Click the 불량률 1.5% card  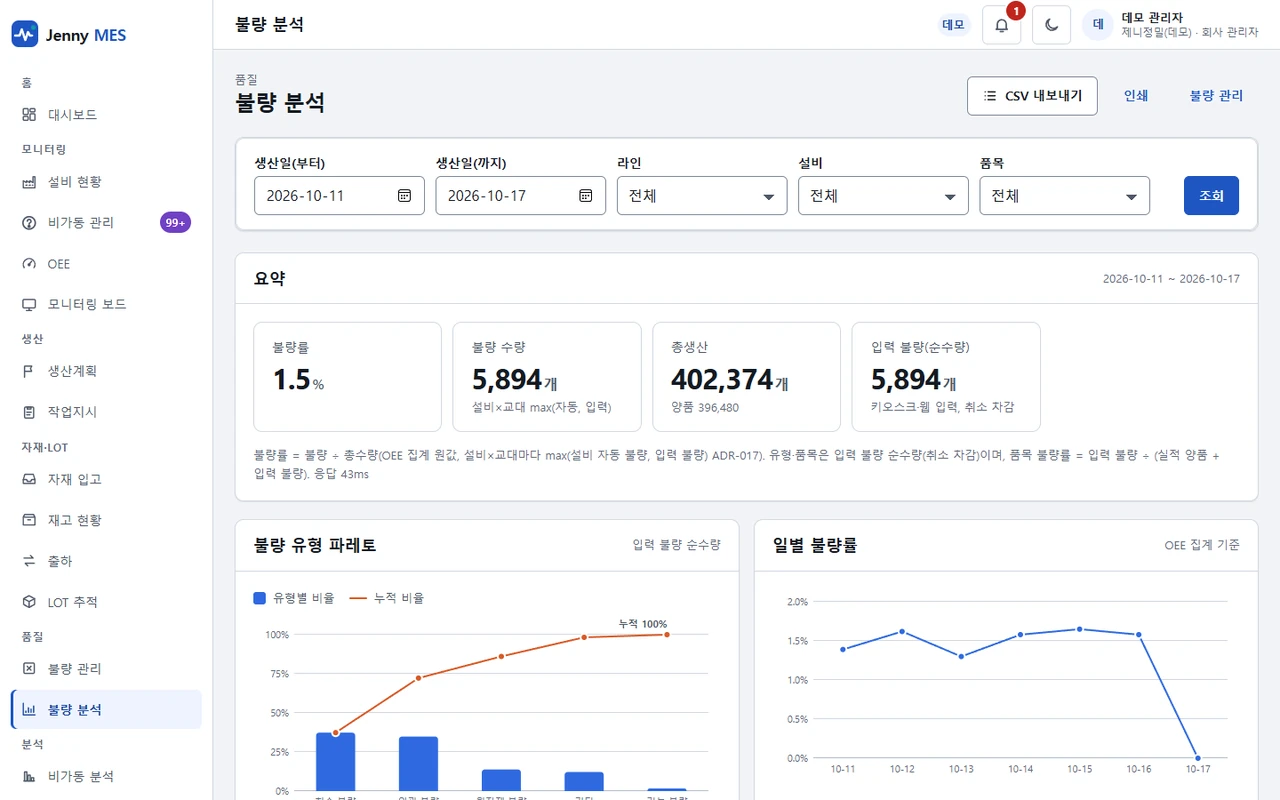(x=347, y=376)
